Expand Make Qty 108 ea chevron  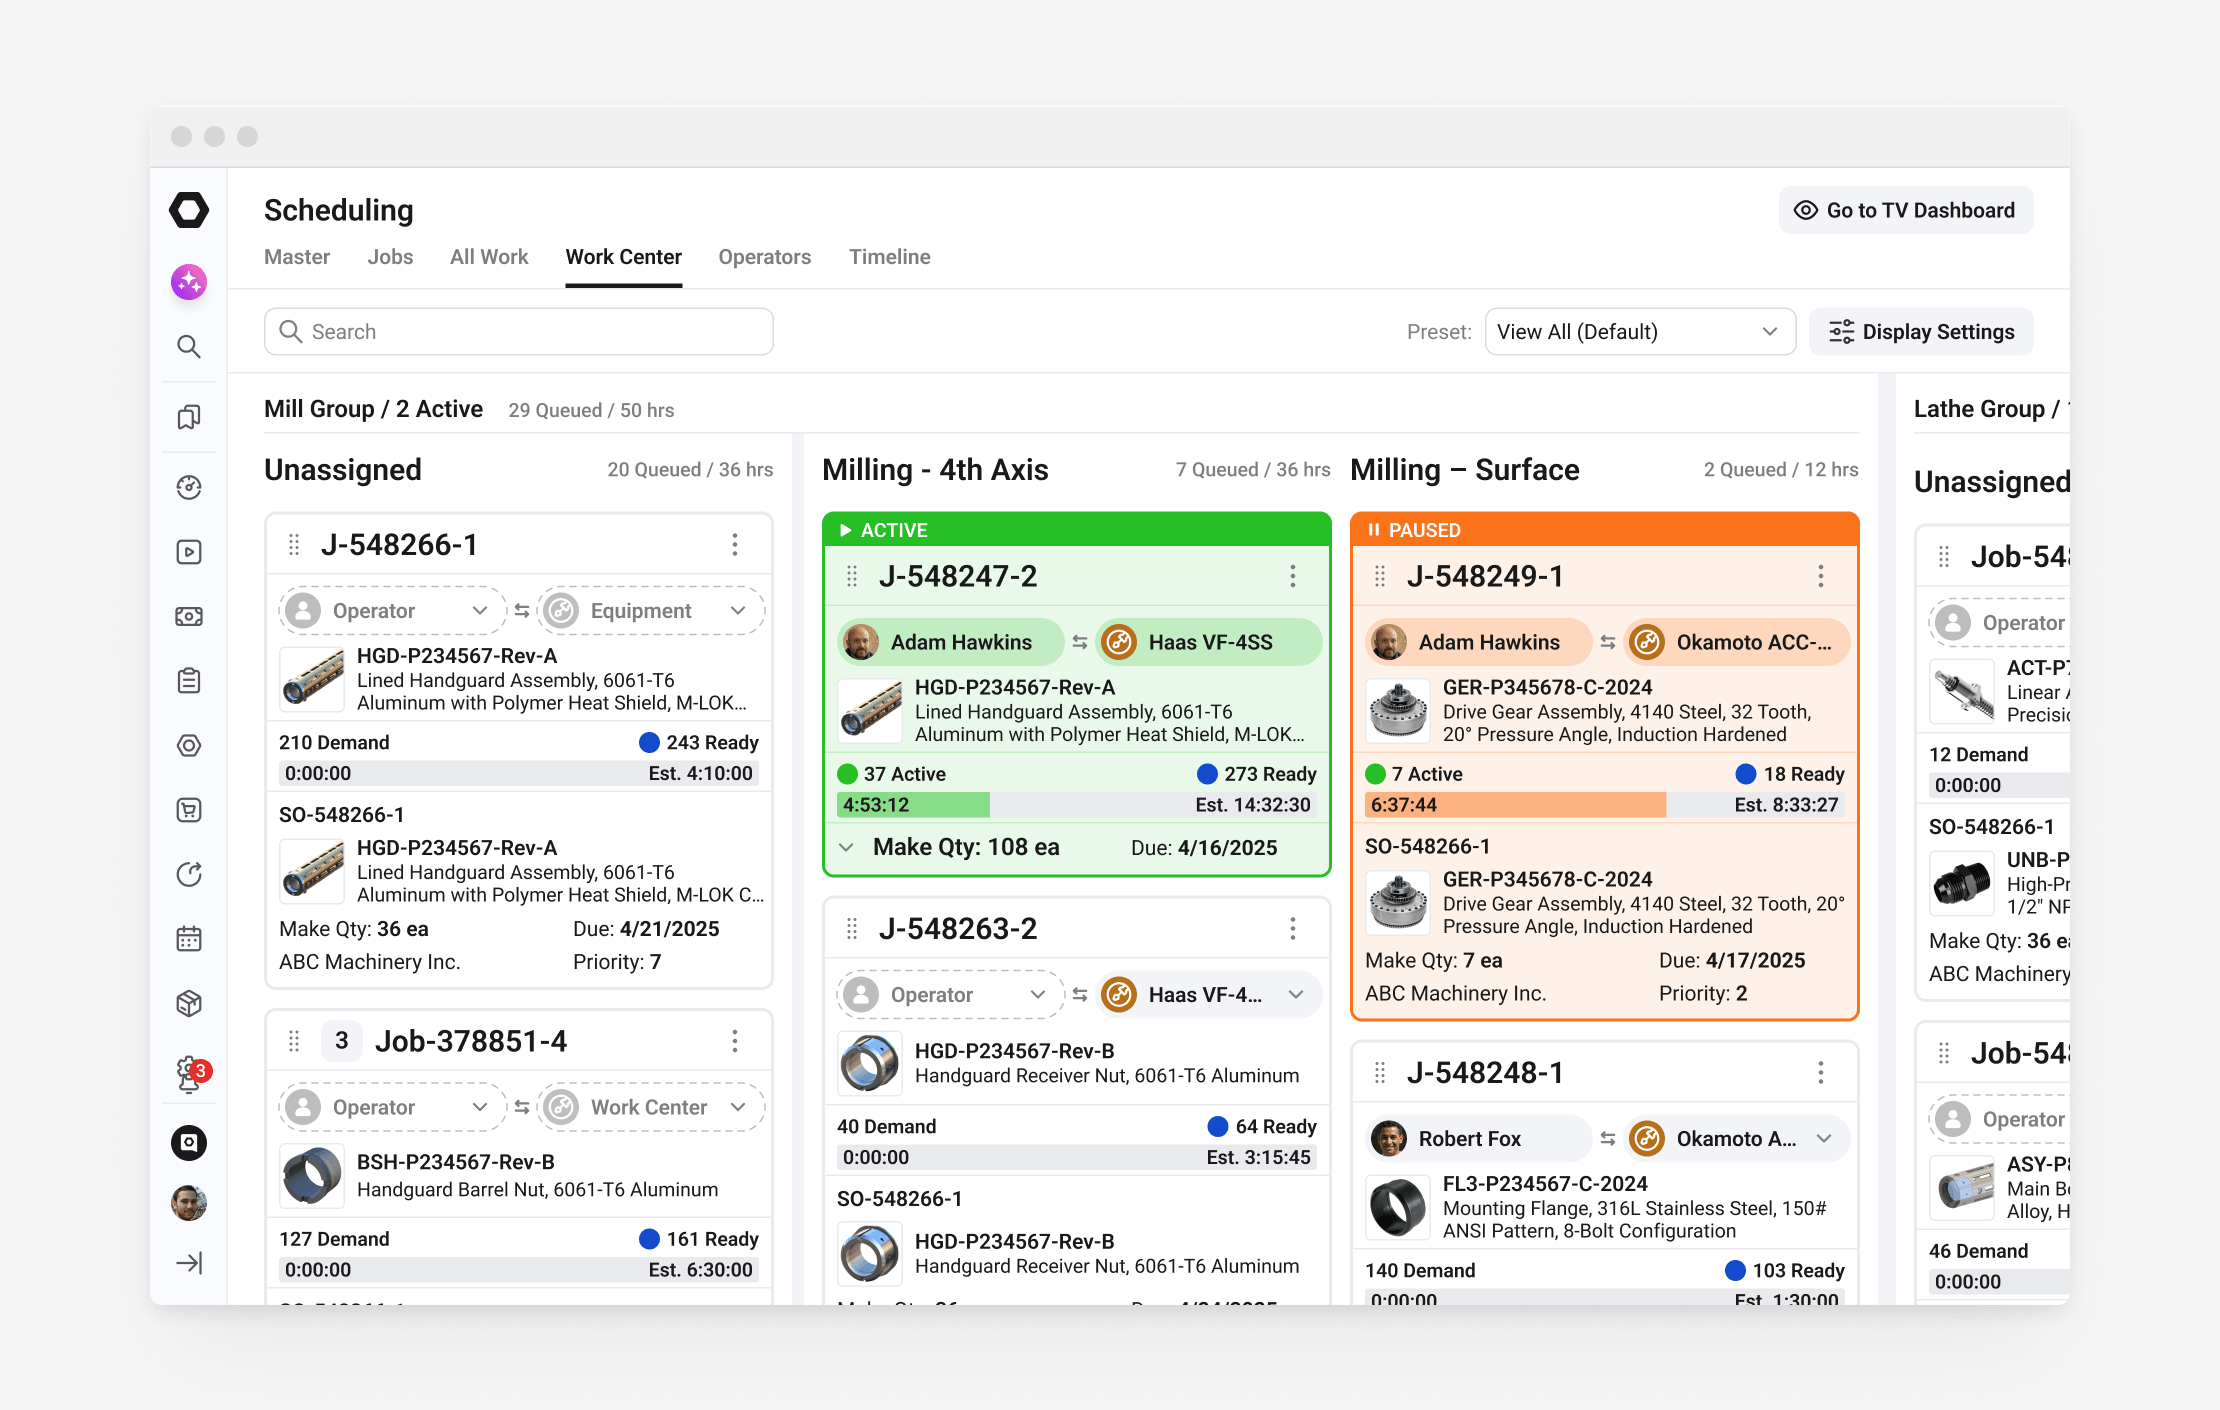[x=847, y=847]
